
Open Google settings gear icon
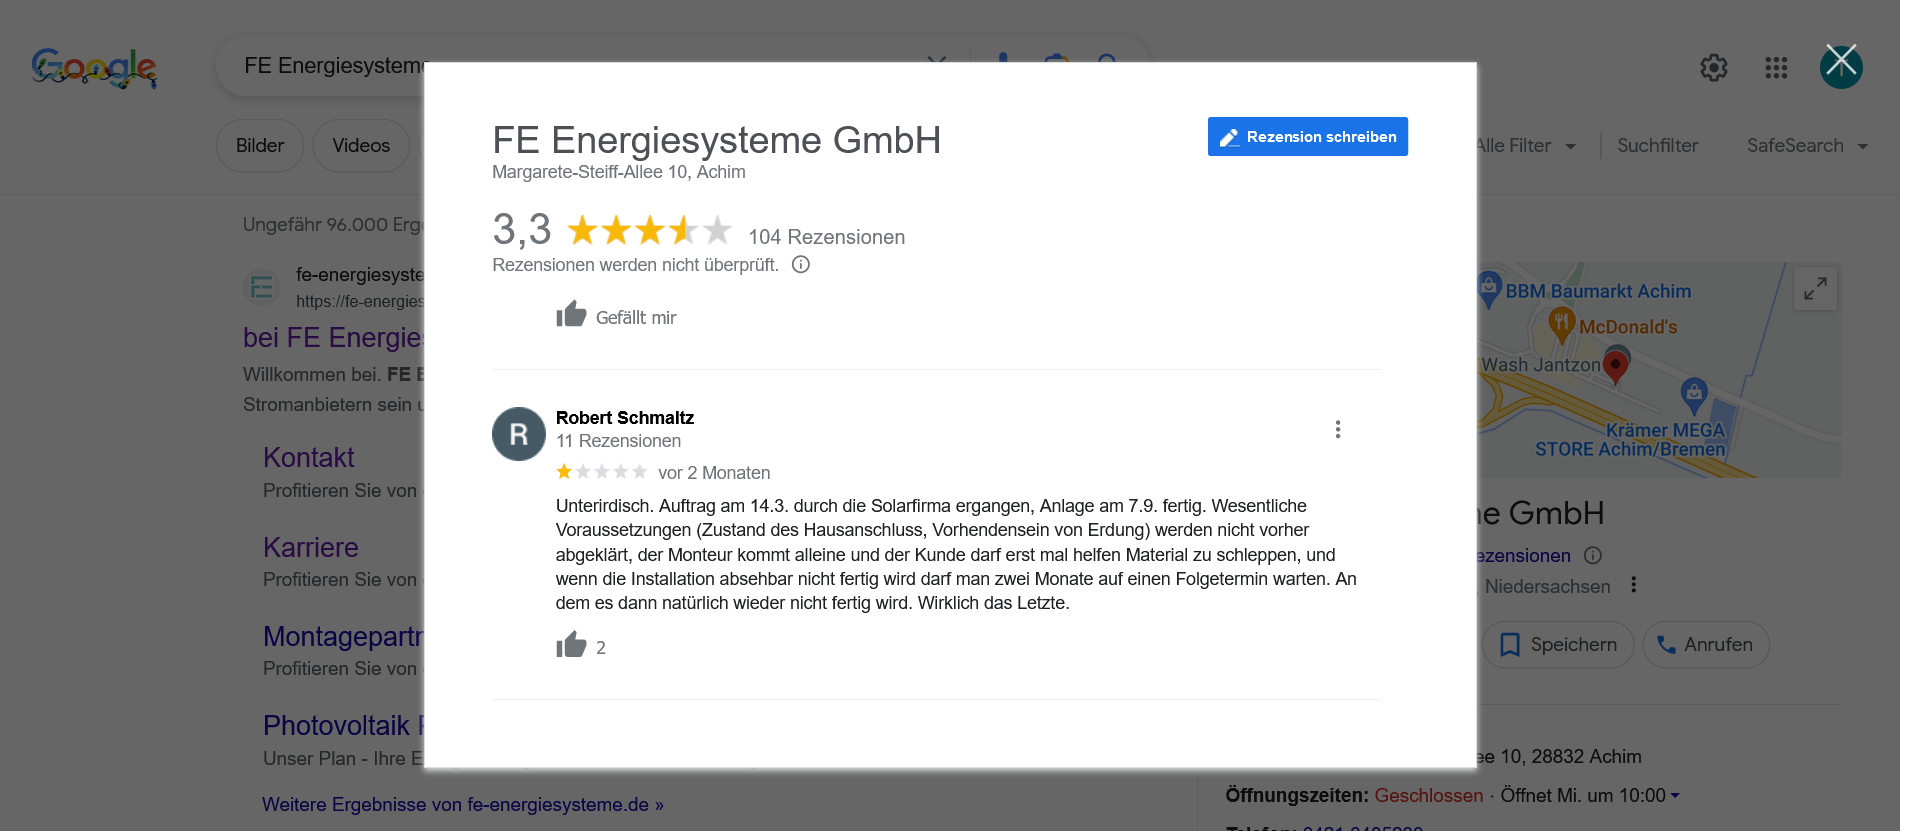1713,68
